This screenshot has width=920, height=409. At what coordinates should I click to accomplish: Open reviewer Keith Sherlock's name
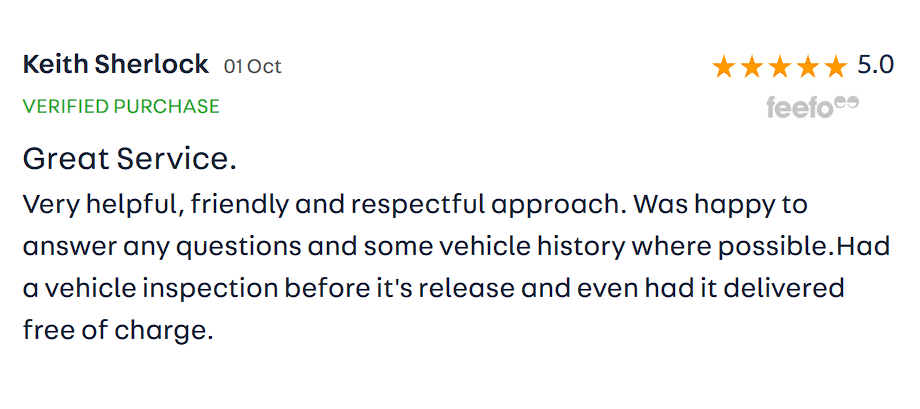[x=115, y=65]
